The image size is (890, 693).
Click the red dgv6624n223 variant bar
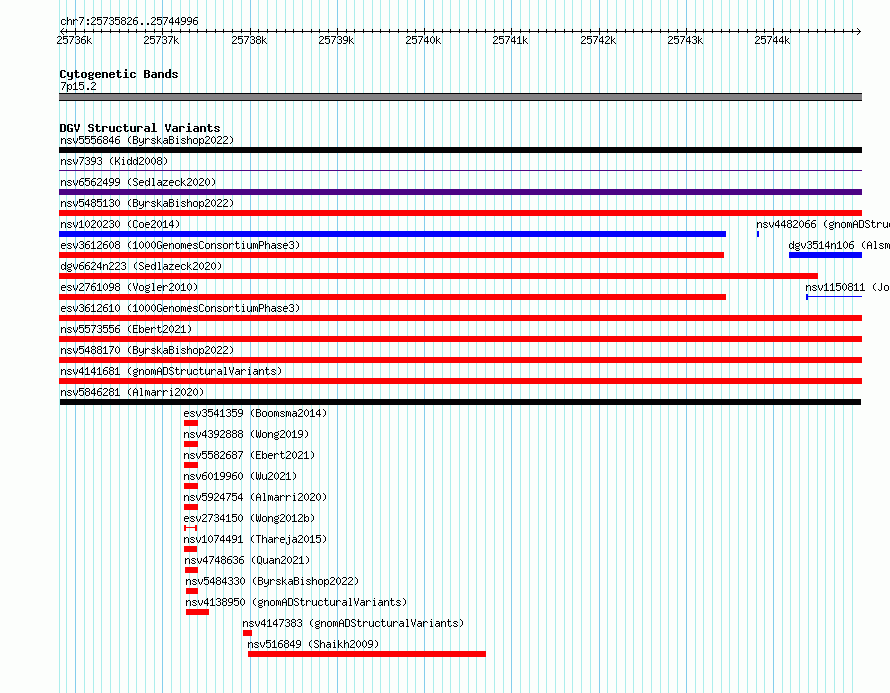pos(438,276)
